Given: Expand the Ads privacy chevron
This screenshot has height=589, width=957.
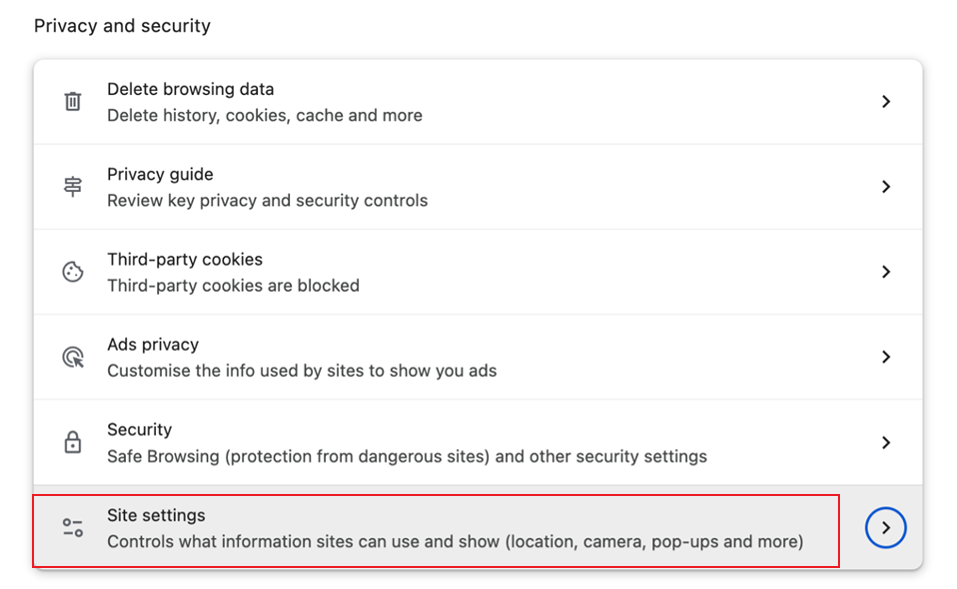Looking at the screenshot, I should tap(886, 355).
